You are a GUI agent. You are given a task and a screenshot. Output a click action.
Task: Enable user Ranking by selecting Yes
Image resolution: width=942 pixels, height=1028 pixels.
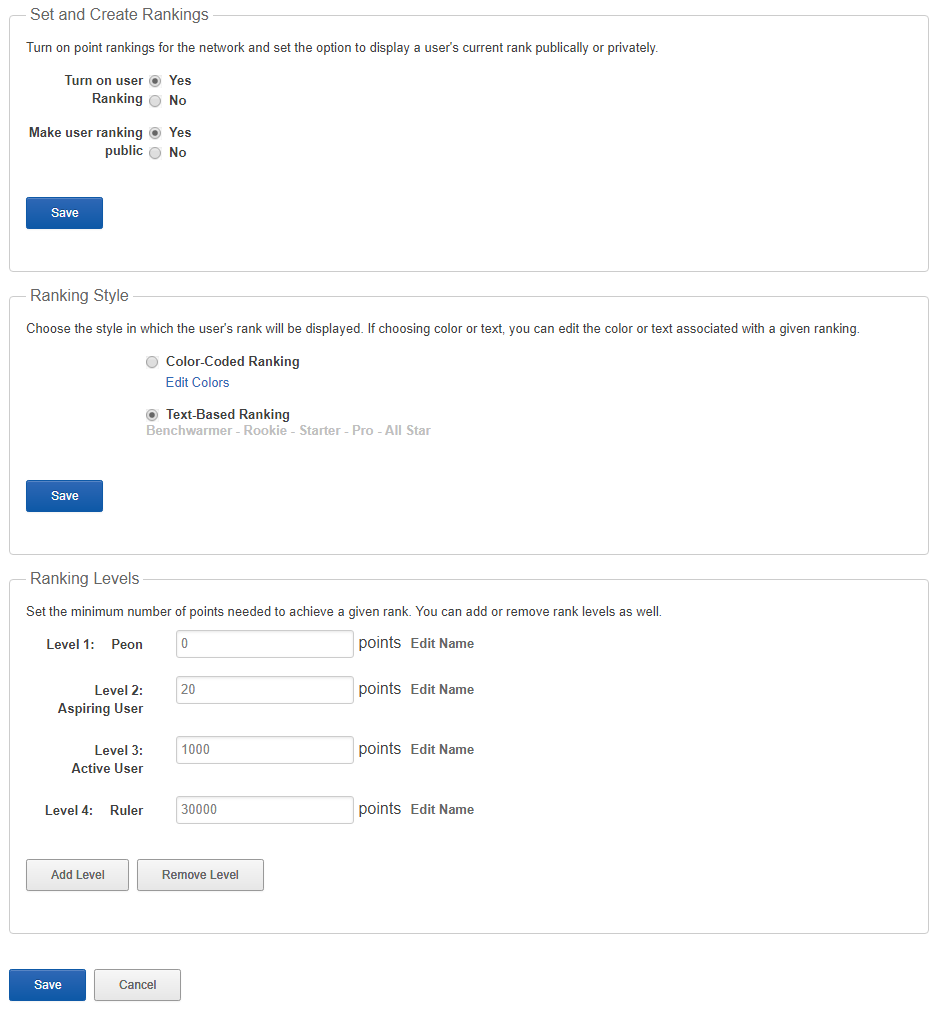155,80
